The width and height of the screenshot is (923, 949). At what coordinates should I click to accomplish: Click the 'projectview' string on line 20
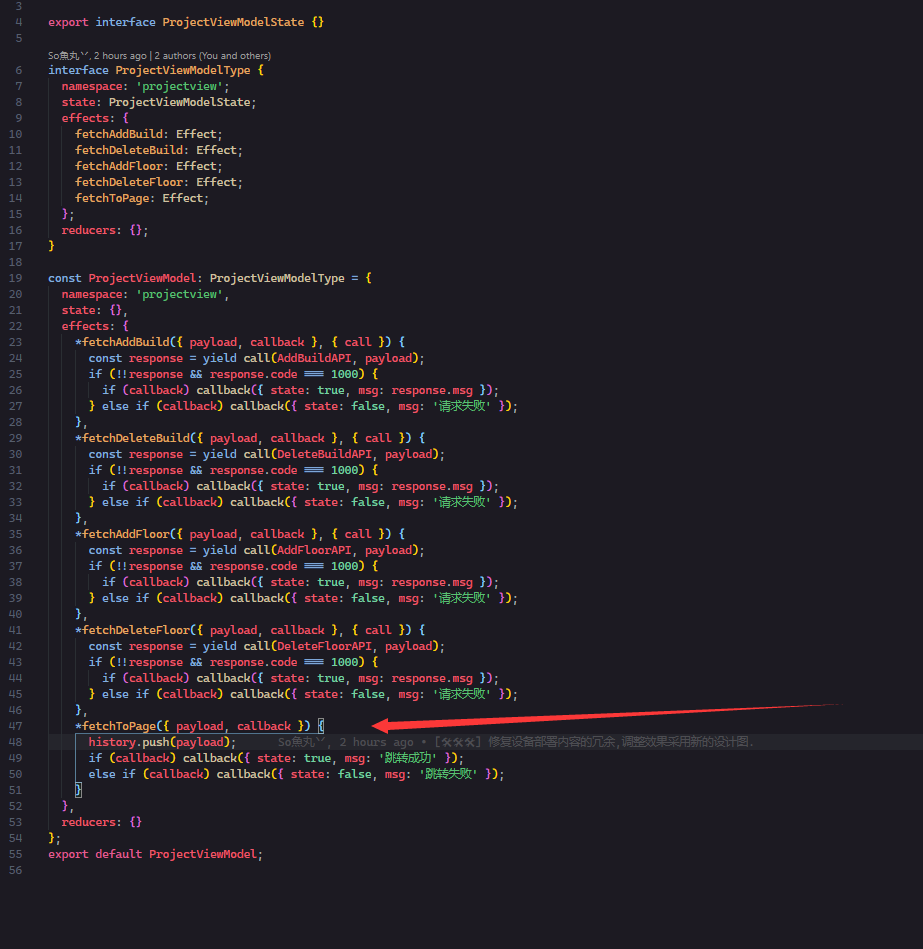pyautogui.click(x=180, y=295)
